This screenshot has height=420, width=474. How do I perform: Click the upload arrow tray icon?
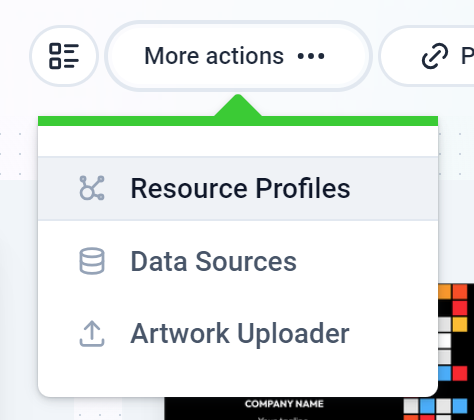pos(92,334)
